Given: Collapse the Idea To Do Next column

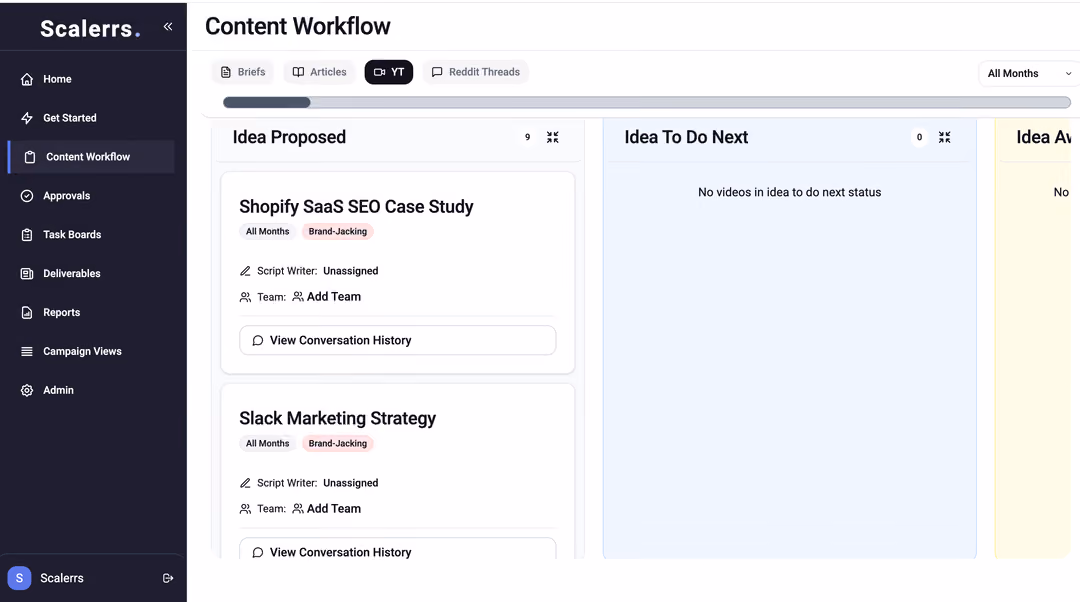Looking at the screenshot, I should click(944, 137).
